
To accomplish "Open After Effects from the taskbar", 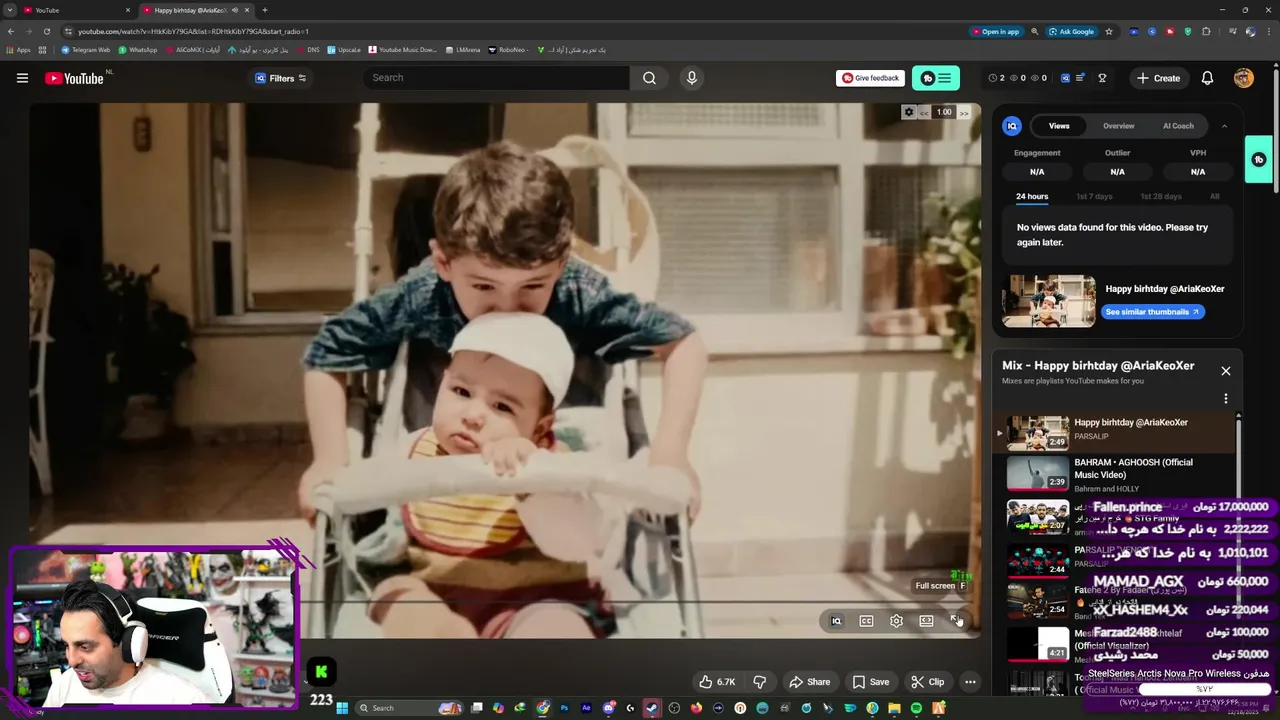I will click(x=586, y=708).
